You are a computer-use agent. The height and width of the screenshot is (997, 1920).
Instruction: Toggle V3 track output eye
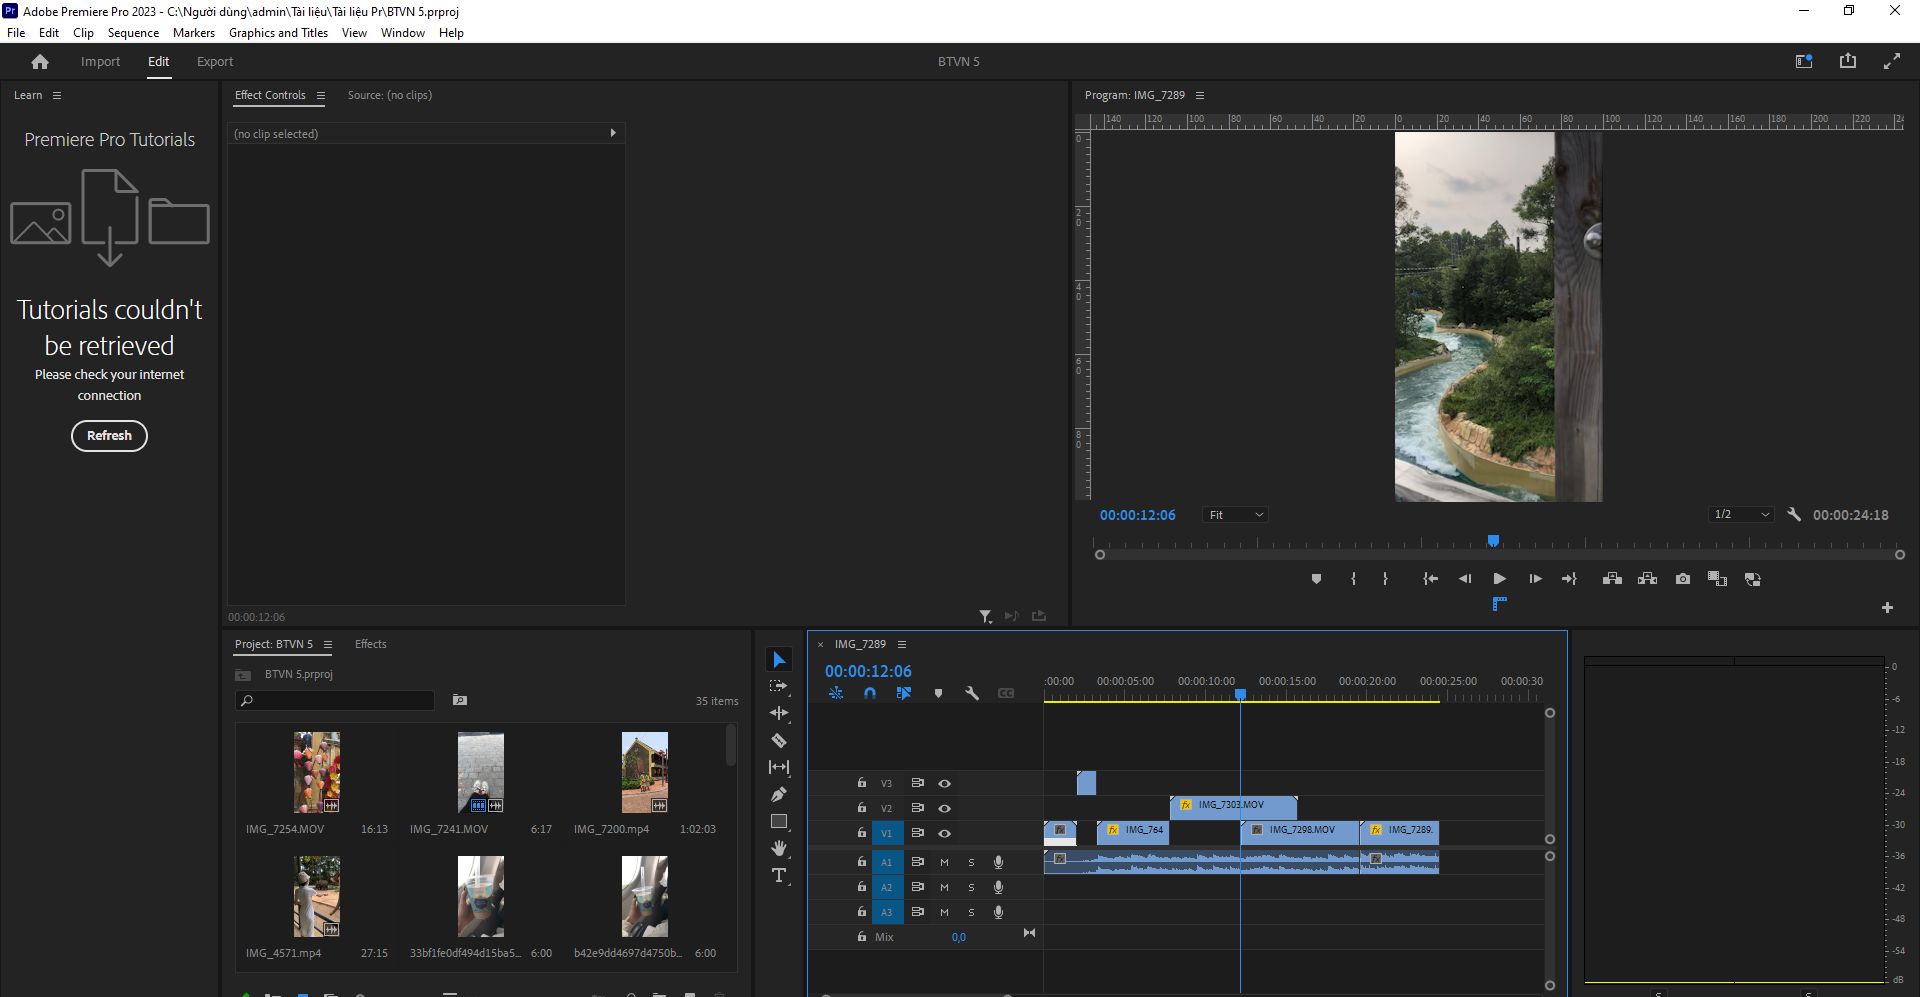click(944, 783)
